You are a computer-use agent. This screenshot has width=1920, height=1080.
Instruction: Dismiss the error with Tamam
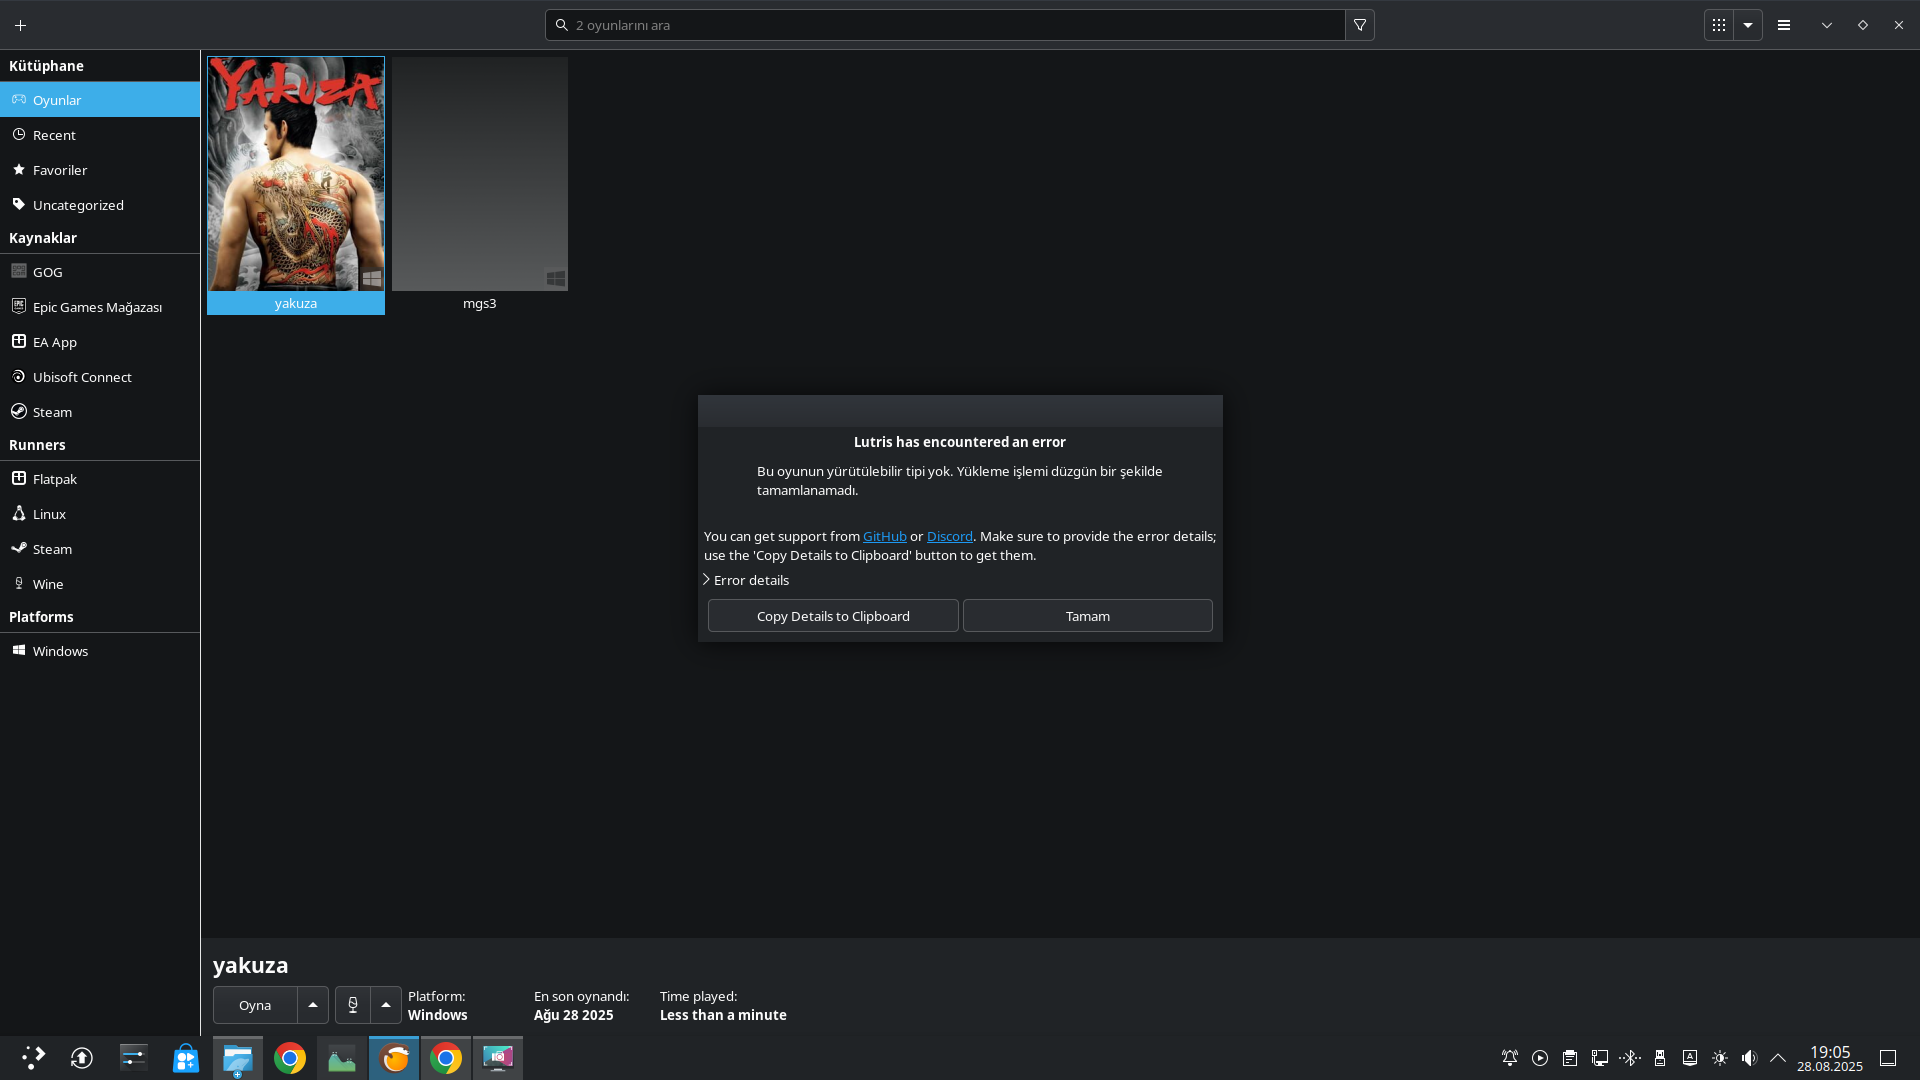click(1088, 616)
